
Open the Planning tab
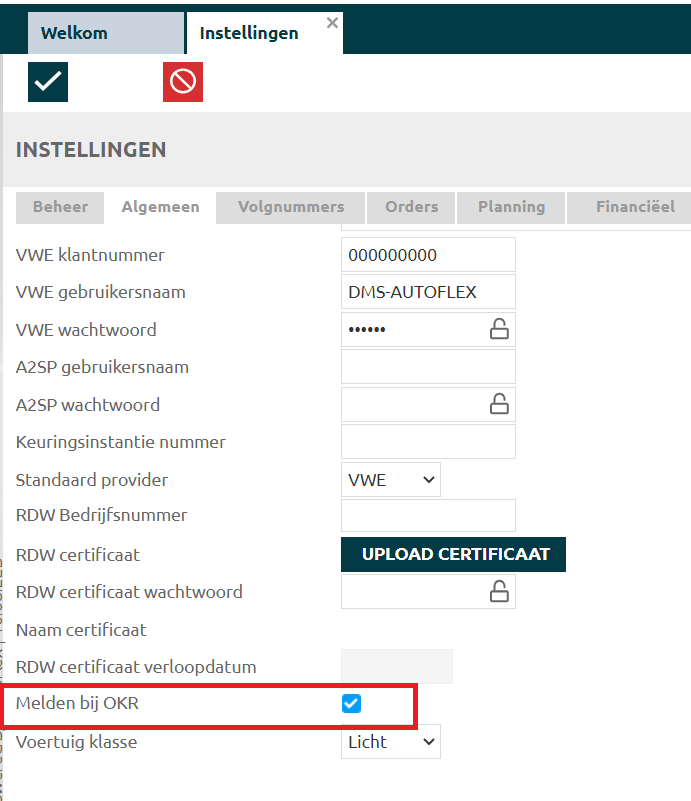coord(511,207)
